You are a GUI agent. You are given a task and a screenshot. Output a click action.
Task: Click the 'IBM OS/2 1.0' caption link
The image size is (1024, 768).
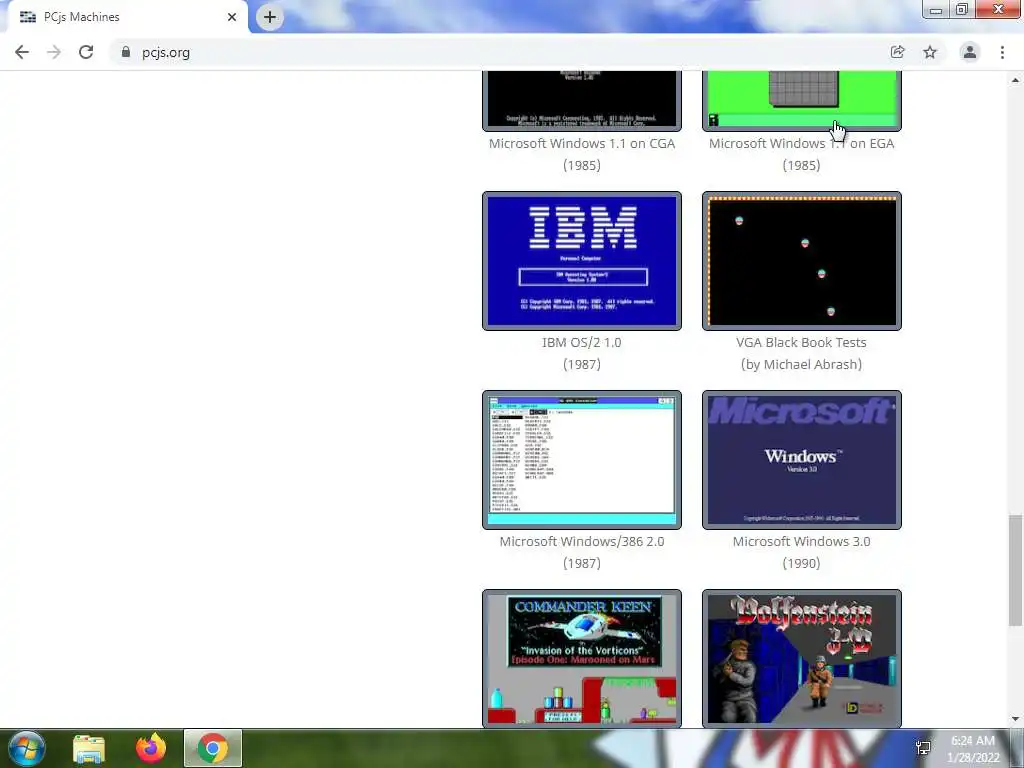(x=582, y=343)
